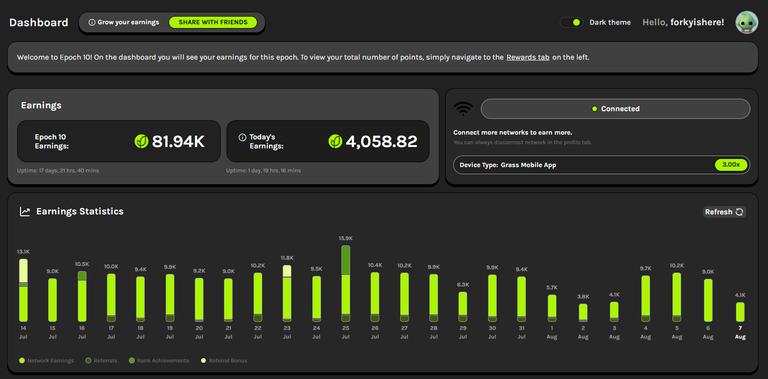This screenshot has width=768, height=379.
Task: Select the 7 Aug bar in chart
Action: coord(740,312)
